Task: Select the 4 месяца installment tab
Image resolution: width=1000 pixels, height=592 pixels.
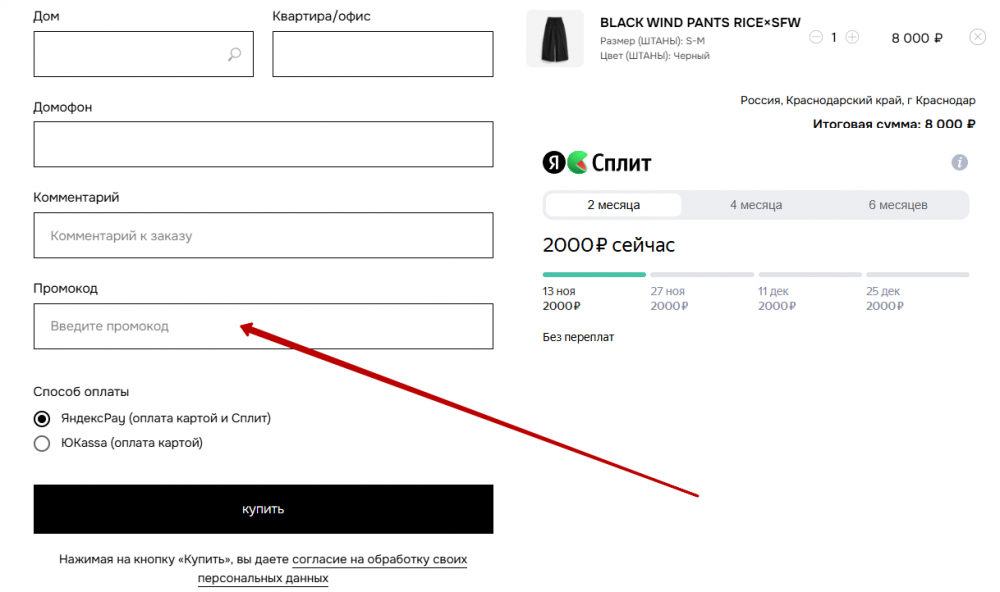Action: coord(755,205)
